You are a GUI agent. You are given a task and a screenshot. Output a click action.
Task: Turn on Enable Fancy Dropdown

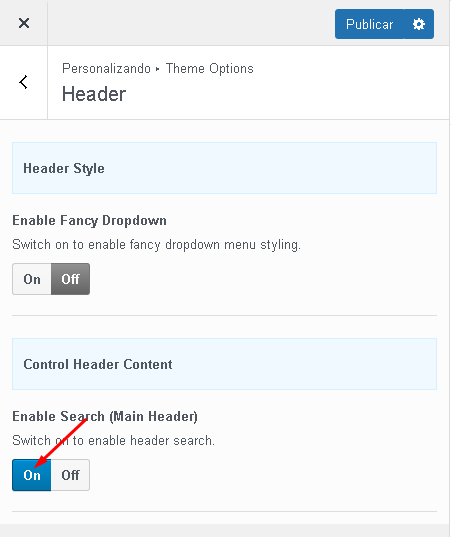[32, 279]
